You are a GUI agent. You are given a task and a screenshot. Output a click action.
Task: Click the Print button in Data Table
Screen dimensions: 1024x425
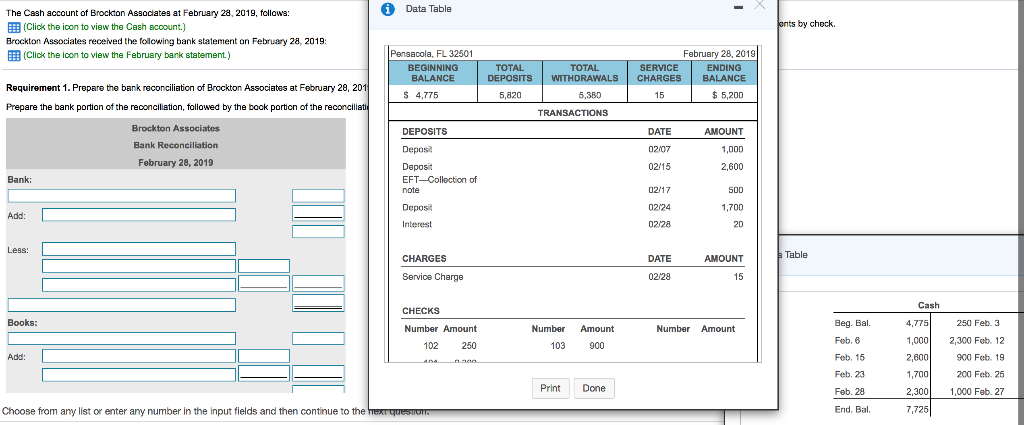[551, 388]
